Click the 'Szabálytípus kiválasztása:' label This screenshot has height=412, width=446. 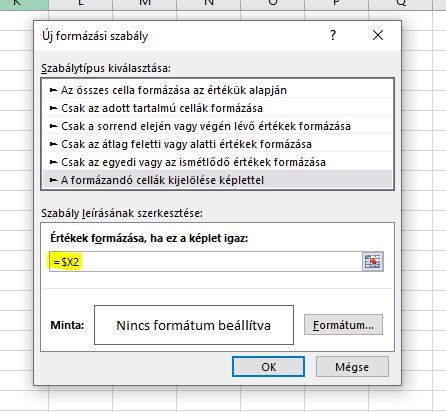(x=106, y=68)
